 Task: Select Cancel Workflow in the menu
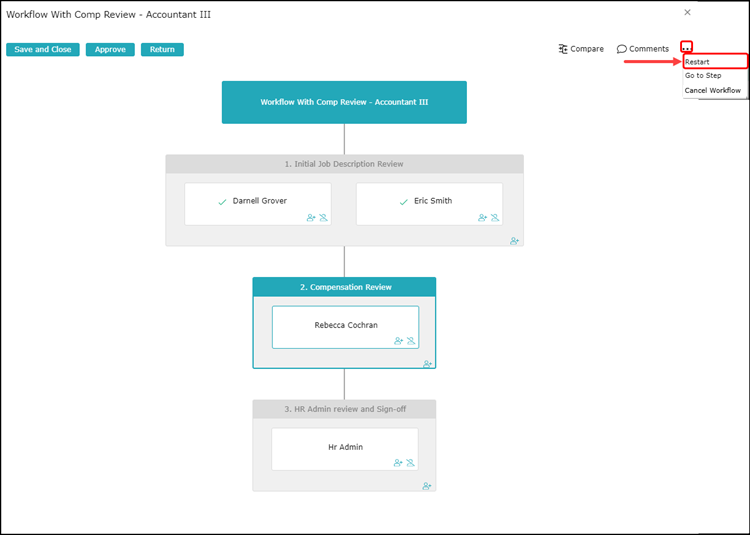(713, 91)
